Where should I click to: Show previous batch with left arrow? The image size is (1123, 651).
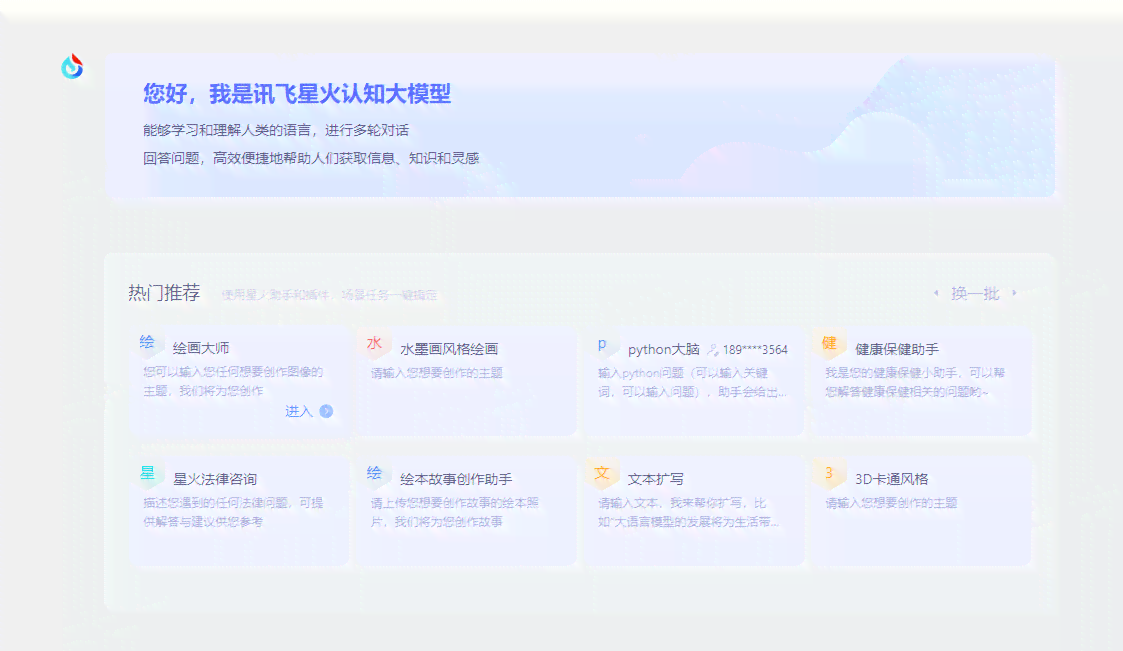(936, 293)
